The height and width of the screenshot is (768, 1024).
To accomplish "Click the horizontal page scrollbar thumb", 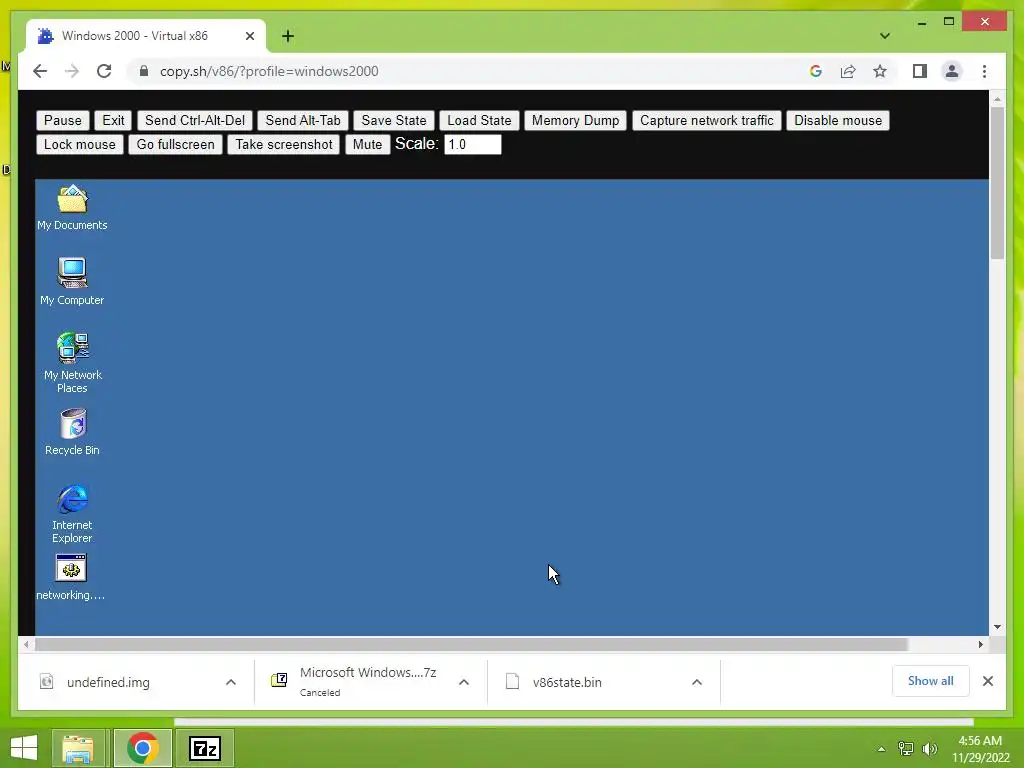I will pos(471,645).
